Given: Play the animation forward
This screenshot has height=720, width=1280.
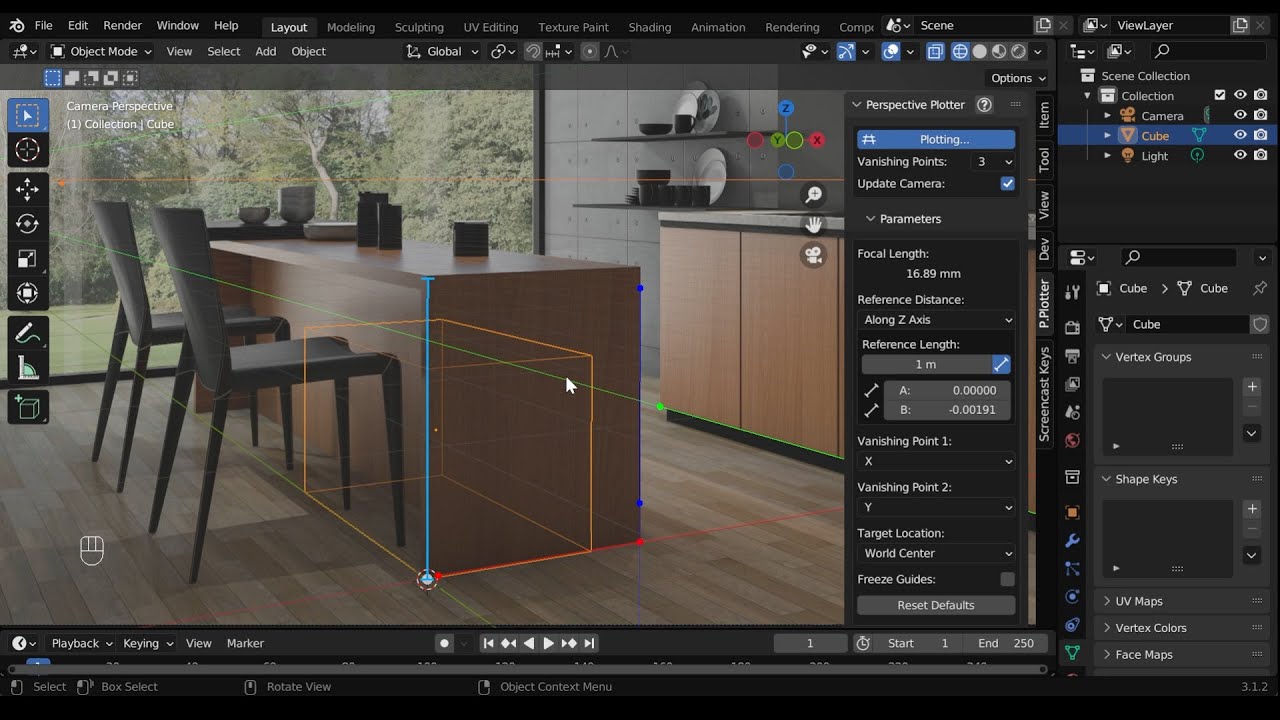Looking at the screenshot, I should coord(548,643).
